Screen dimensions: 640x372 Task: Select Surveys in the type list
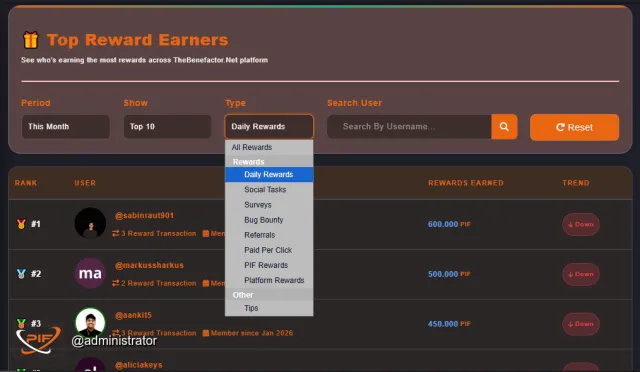(269, 205)
